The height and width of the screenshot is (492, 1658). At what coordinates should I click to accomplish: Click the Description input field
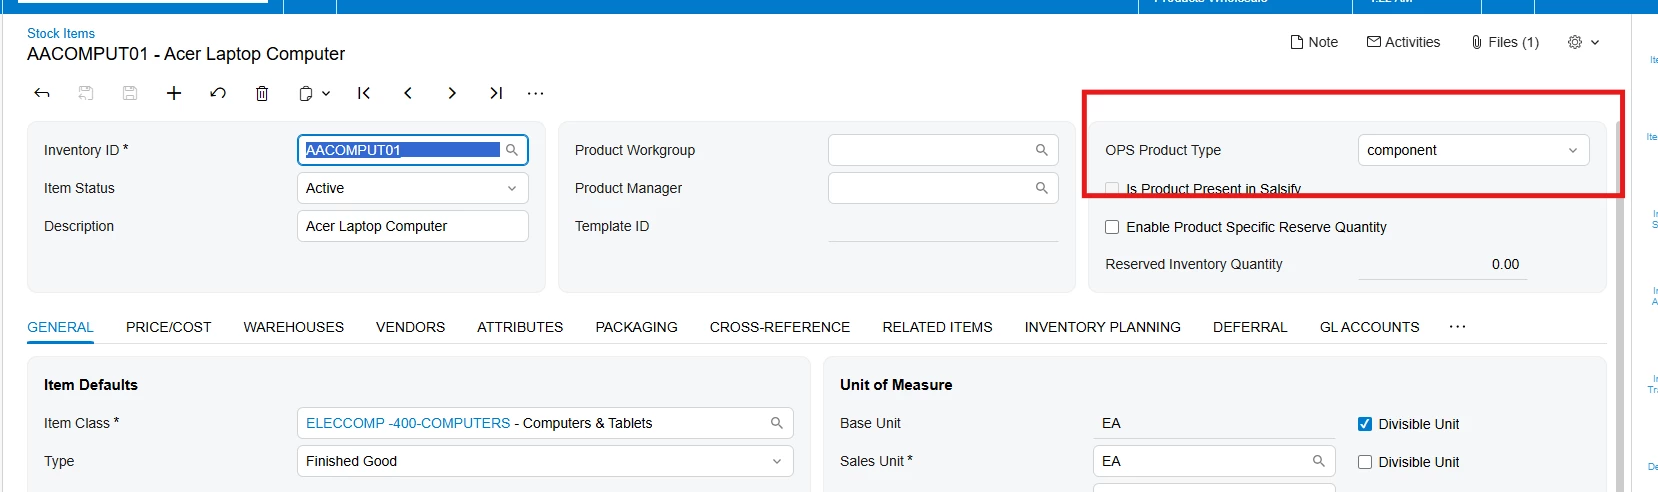[x=412, y=226]
